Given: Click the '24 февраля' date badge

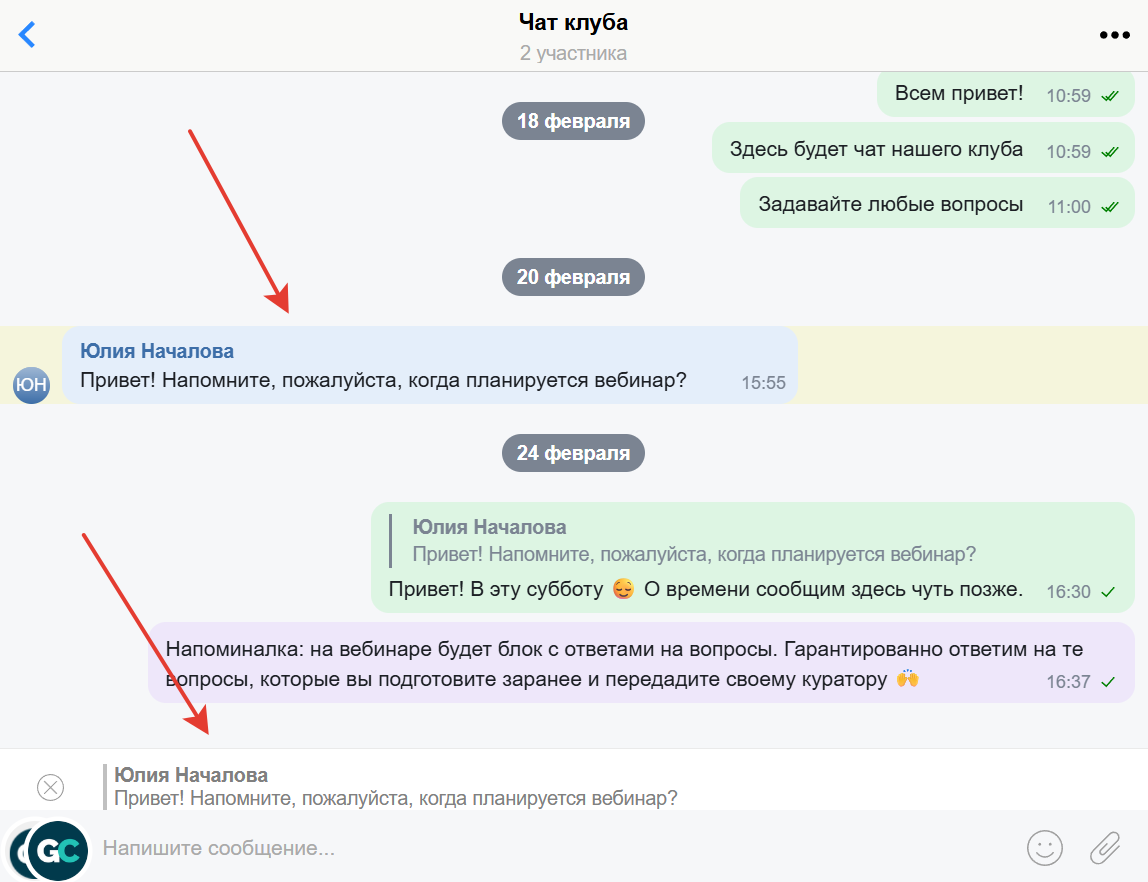Looking at the screenshot, I should pyautogui.click(x=573, y=454).
